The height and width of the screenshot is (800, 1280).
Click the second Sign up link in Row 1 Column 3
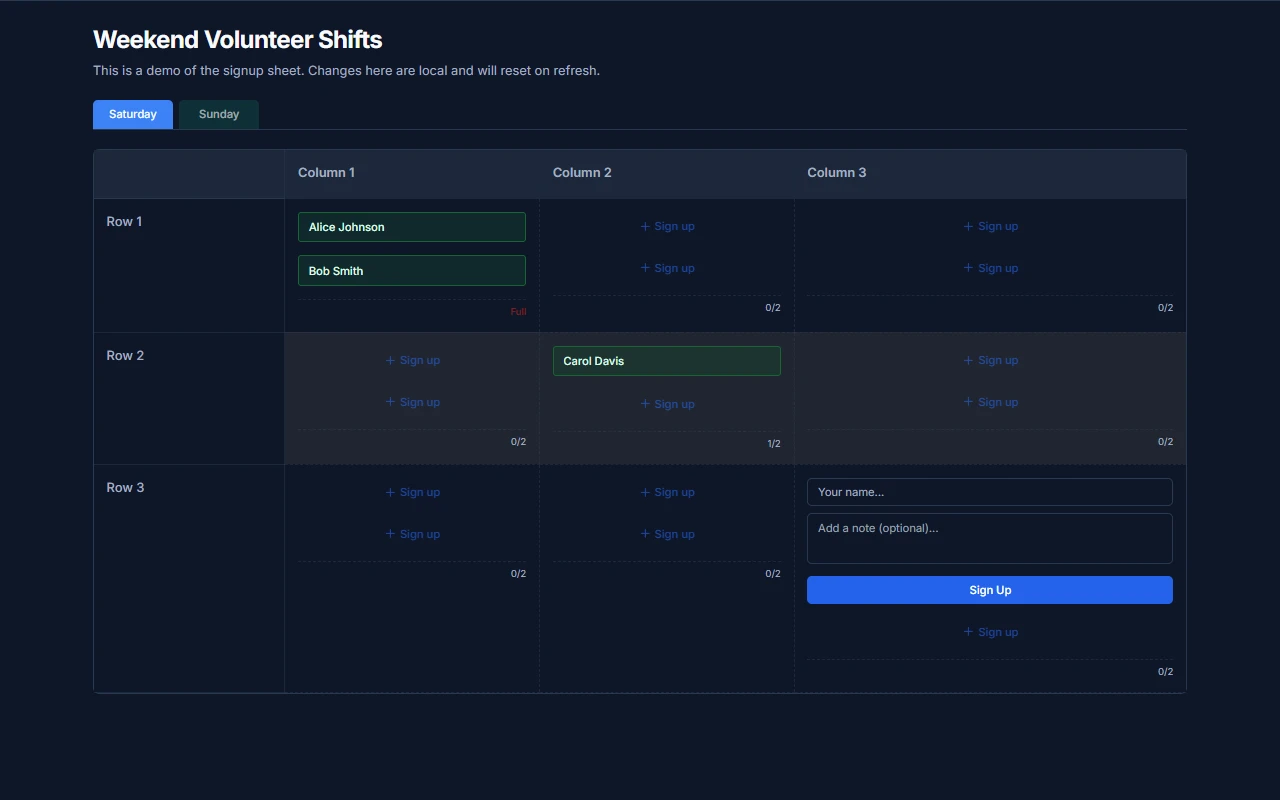click(990, 268)
